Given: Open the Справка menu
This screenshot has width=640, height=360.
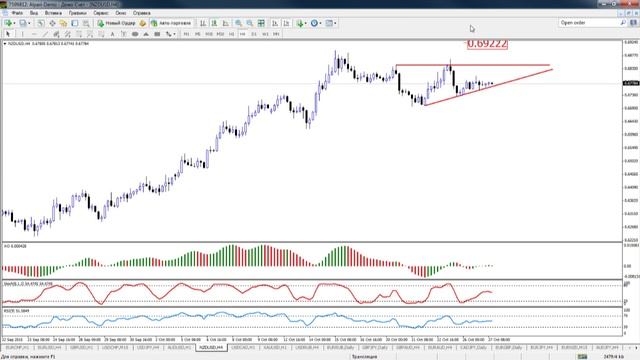Looking at the screenshot, I should (x=142, y=13).
